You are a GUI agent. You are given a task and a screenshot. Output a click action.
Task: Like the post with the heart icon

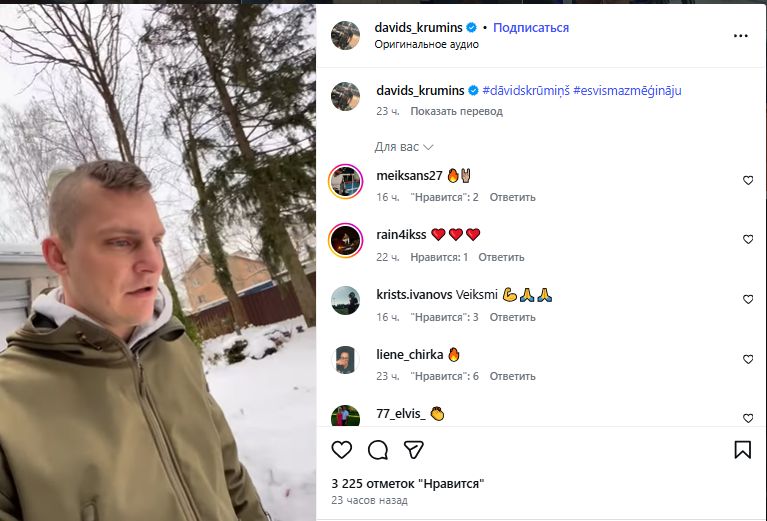(342, 450)
